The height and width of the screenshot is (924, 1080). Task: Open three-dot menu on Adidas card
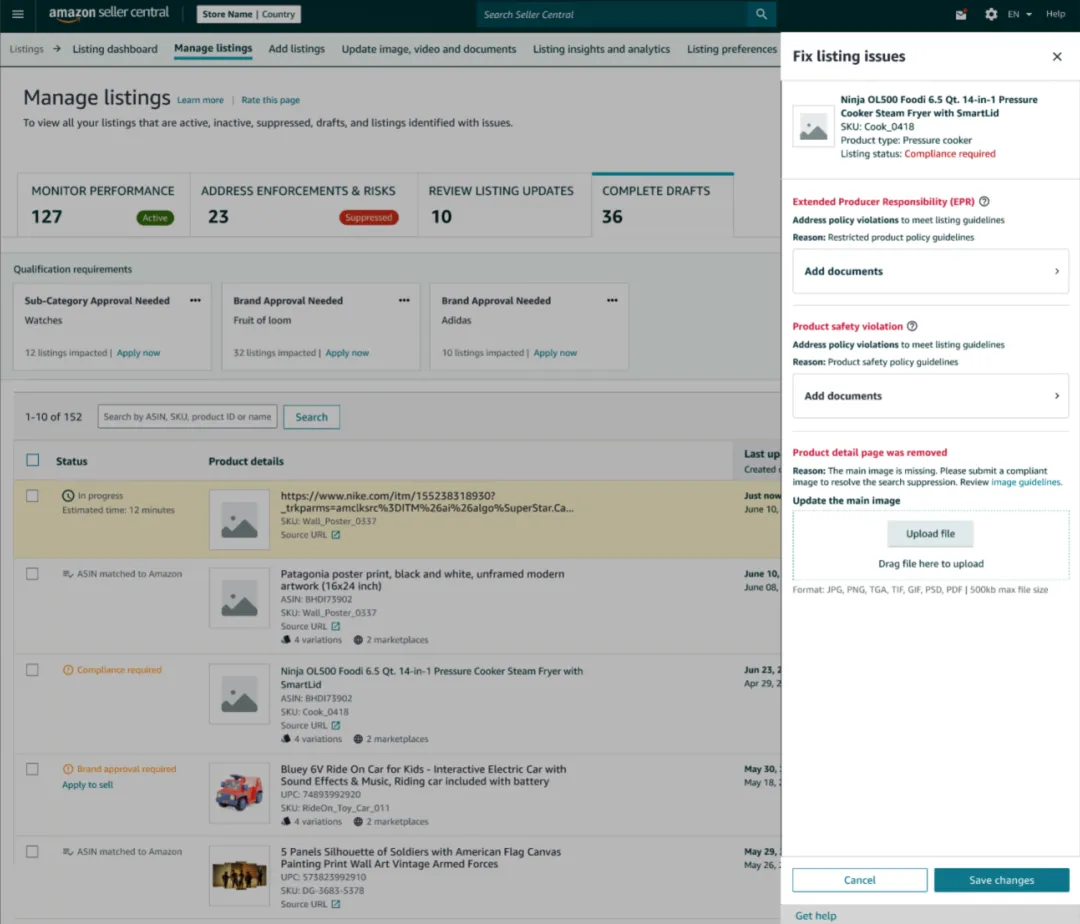point(612,300)
